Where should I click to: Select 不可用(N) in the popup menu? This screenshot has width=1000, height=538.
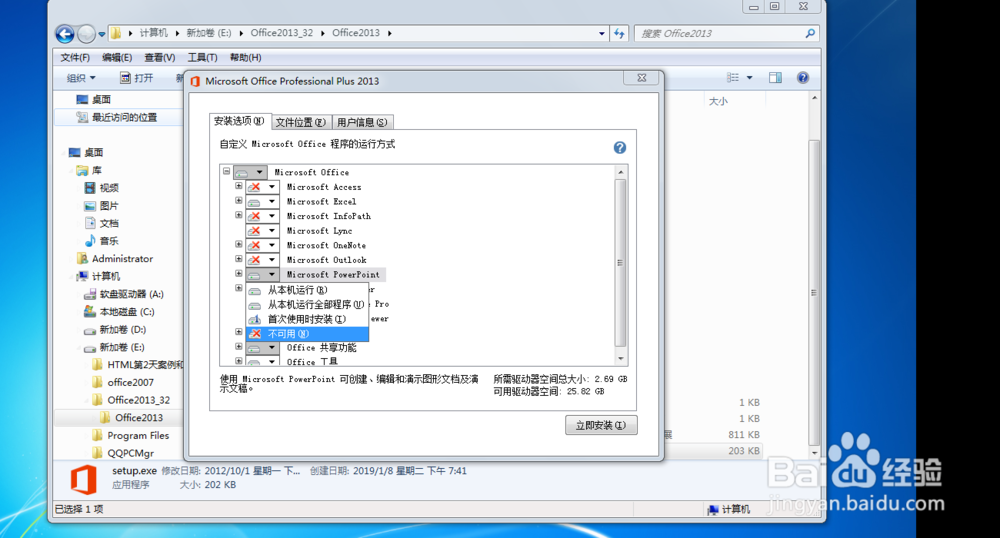tap(307, 334)
